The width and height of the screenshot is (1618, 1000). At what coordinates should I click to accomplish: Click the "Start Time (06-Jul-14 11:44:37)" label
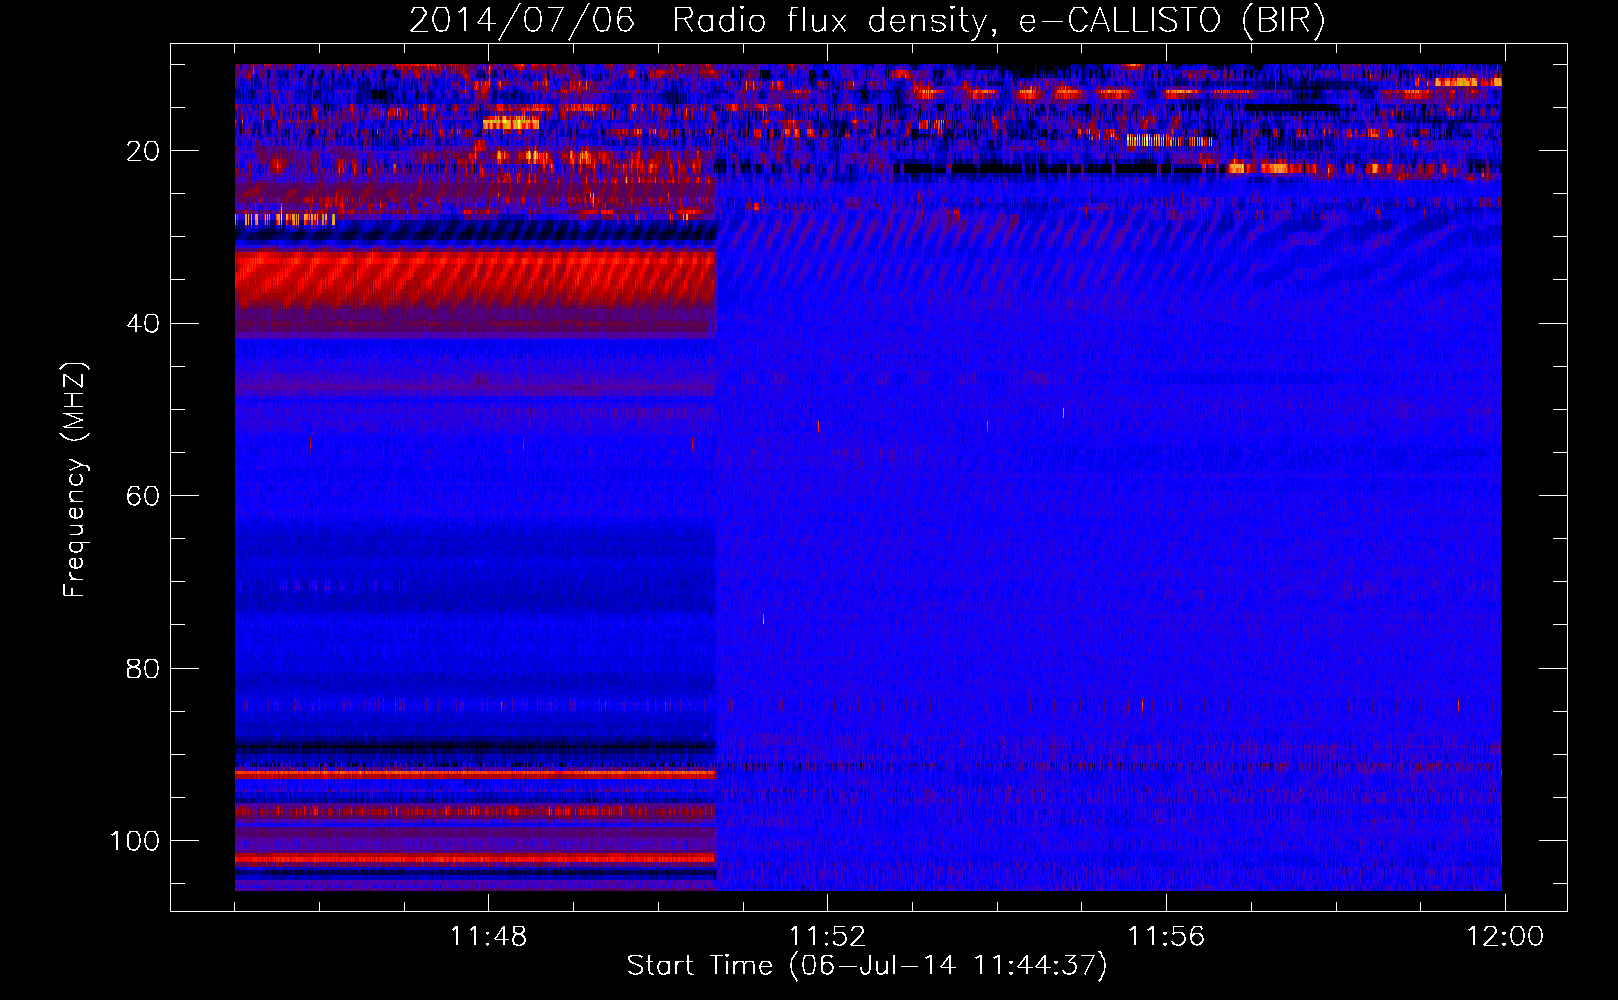point(867,966)
